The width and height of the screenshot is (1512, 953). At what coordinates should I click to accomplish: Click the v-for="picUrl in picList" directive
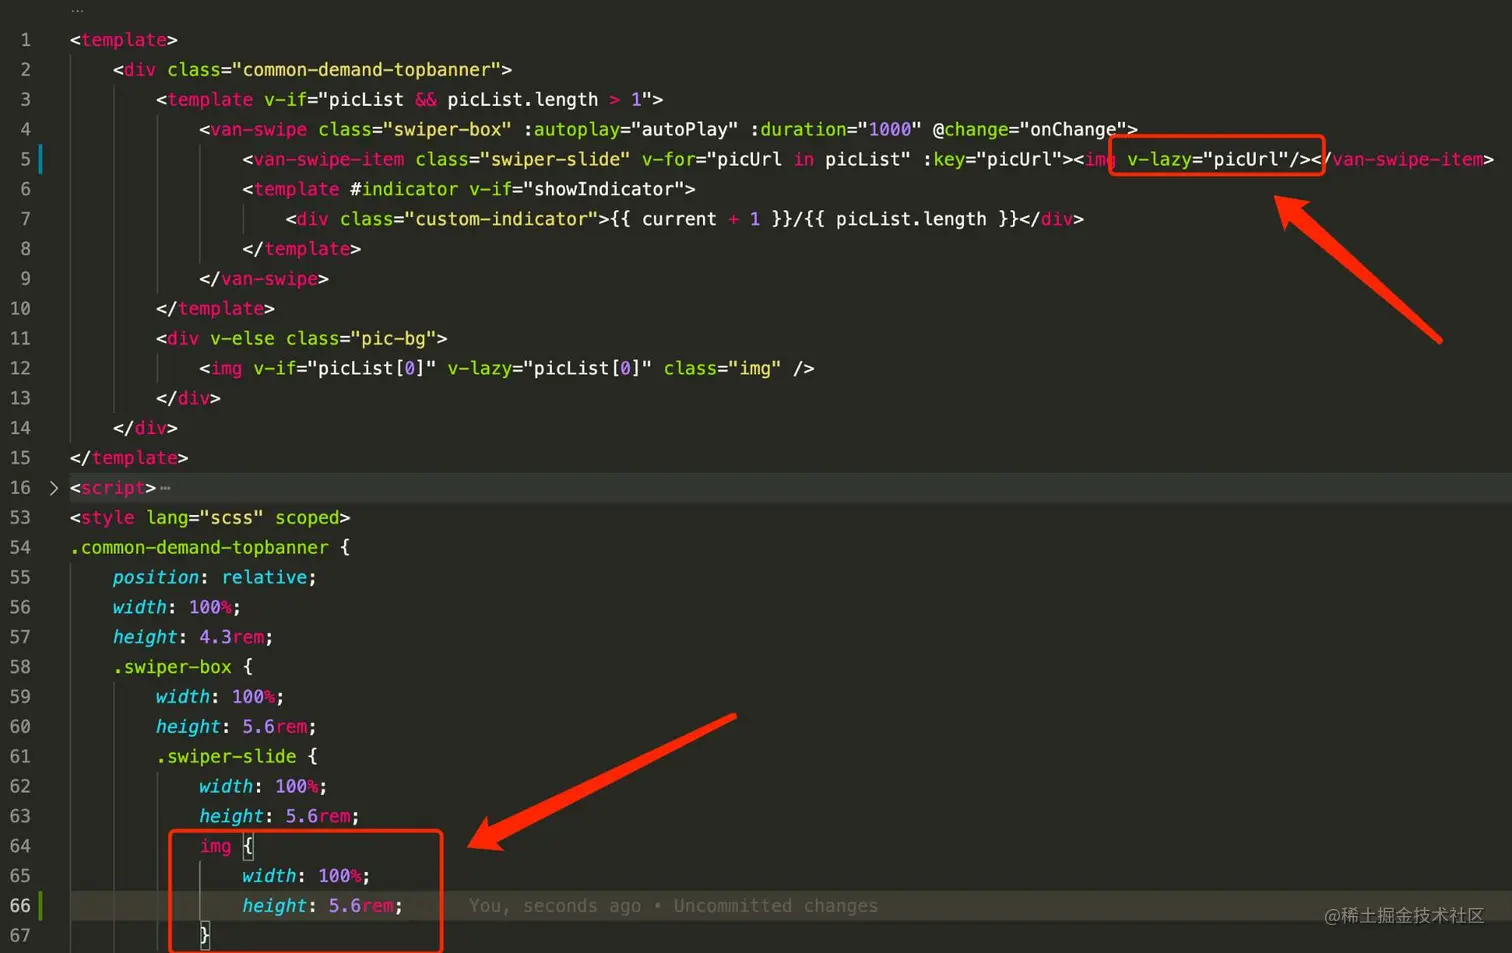pyautogui.click(x=776, y=160)
